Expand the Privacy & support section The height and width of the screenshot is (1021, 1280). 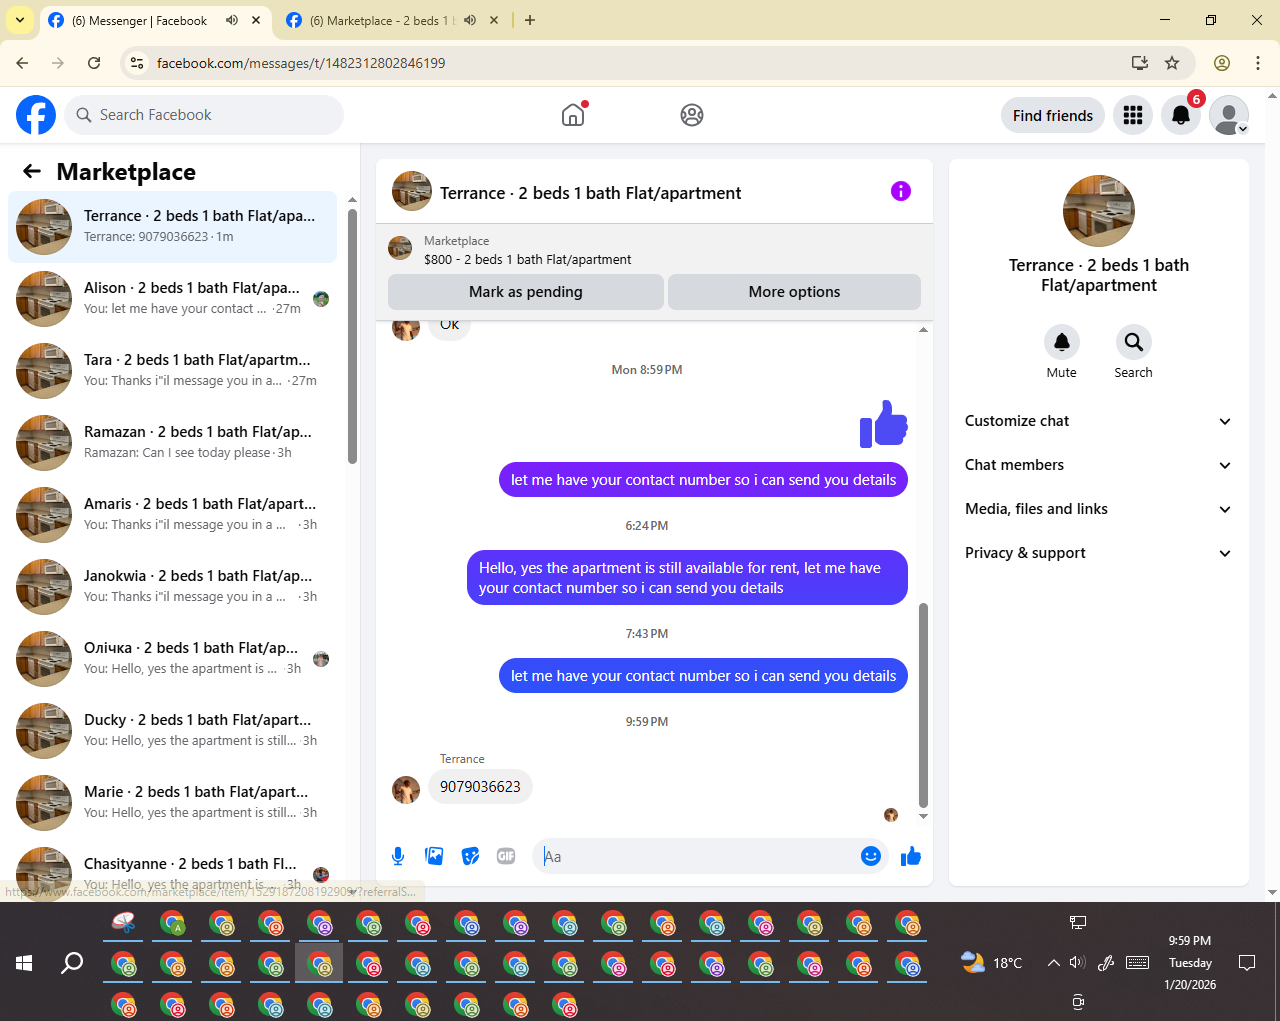1099,553
